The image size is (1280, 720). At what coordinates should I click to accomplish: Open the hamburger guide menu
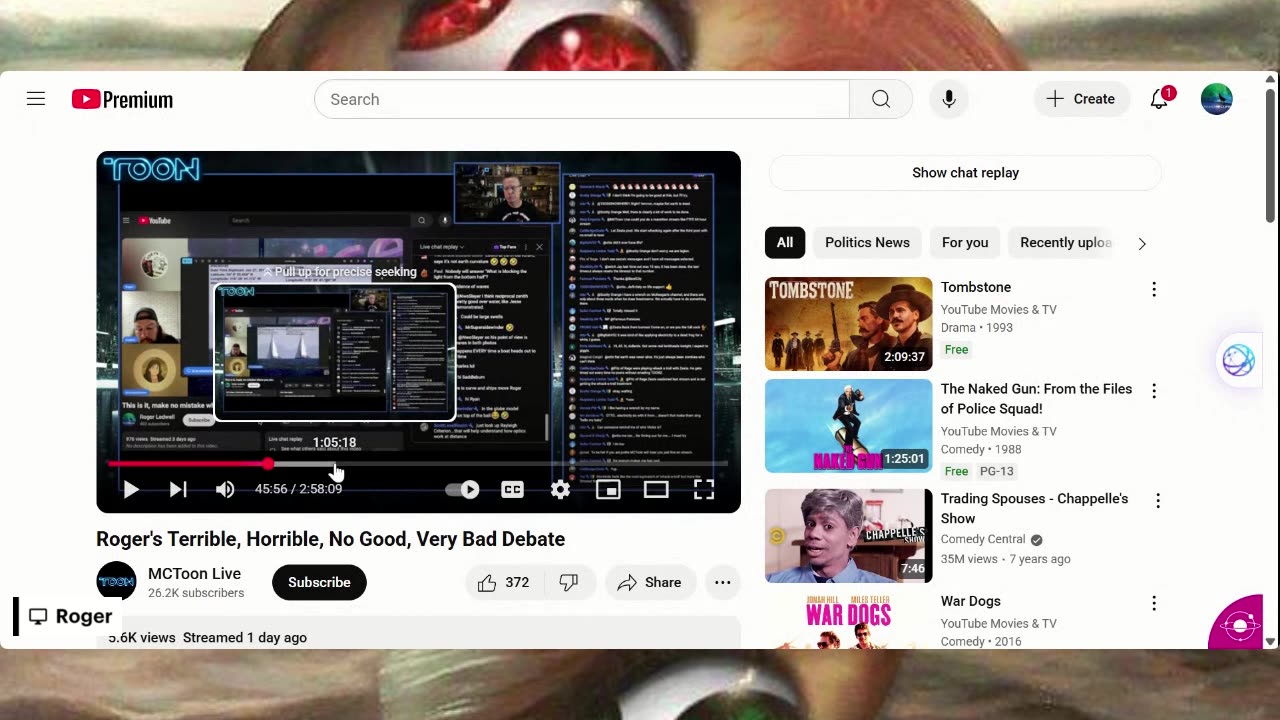point(36,99)
